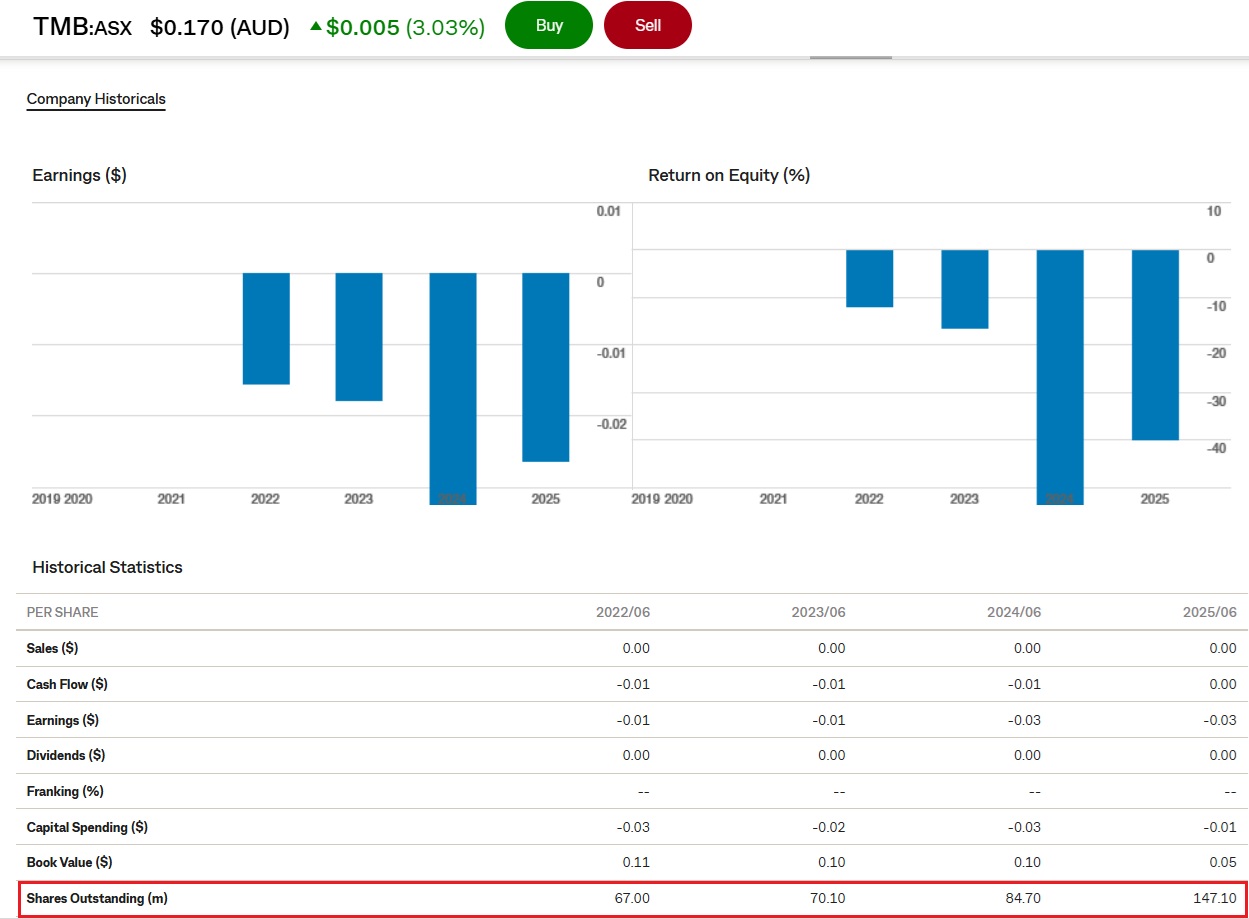Click the 2022 bar in Earnings chart
Viewport: 1249px width, 919px height.
click(x=266, y=328)
